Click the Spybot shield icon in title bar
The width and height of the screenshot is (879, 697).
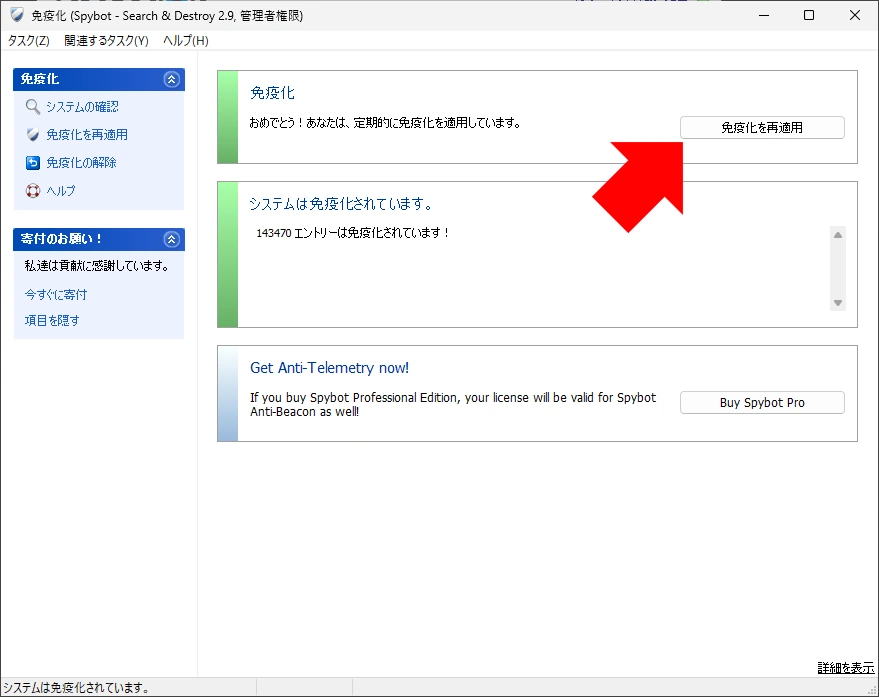16,15
